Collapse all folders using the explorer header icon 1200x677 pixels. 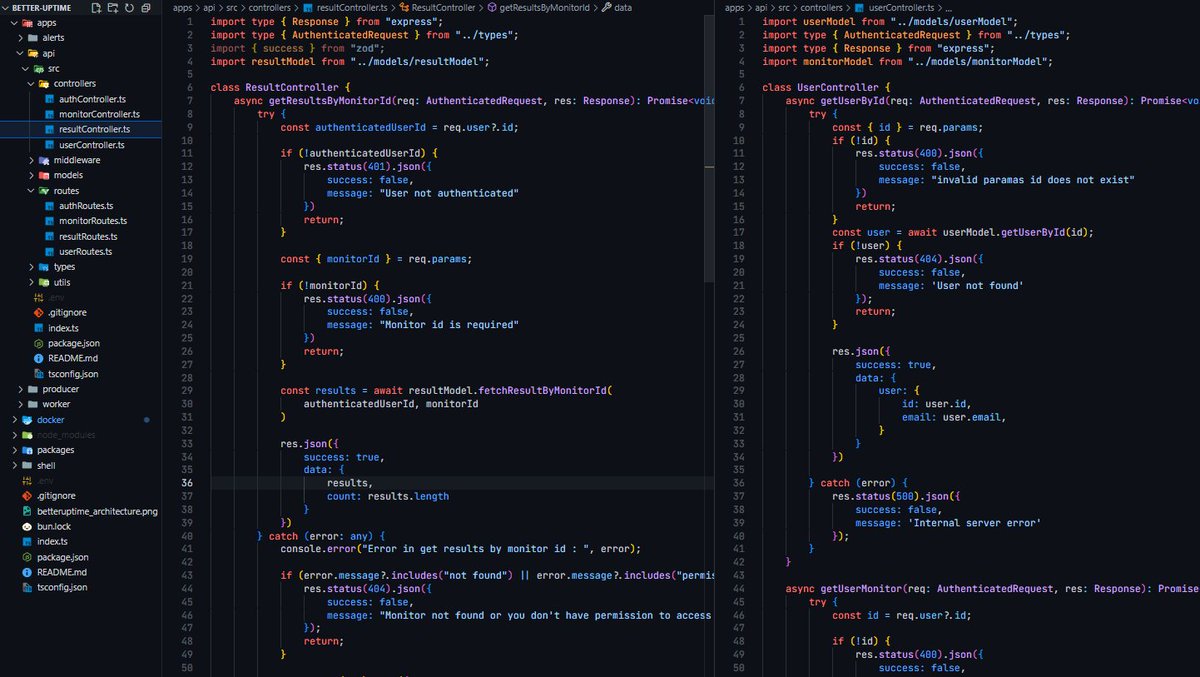point(147,8)
